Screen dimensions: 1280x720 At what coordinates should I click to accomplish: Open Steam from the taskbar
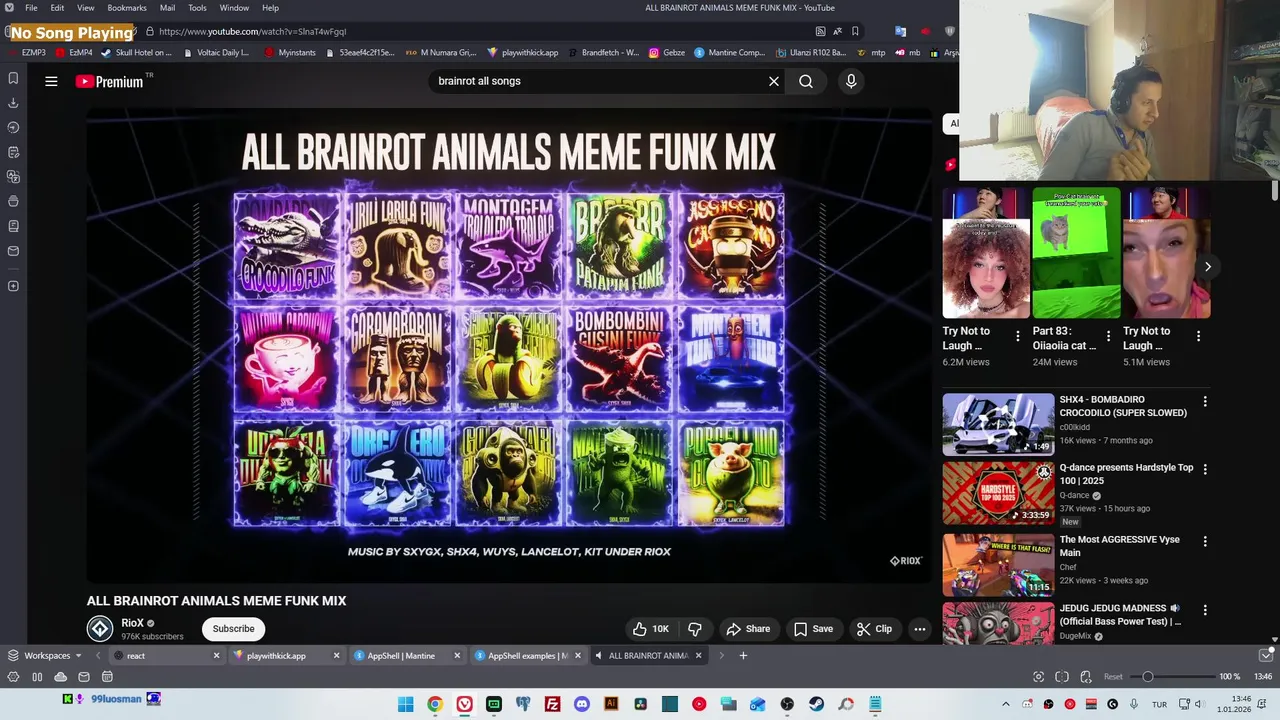(x=816, y=704)
